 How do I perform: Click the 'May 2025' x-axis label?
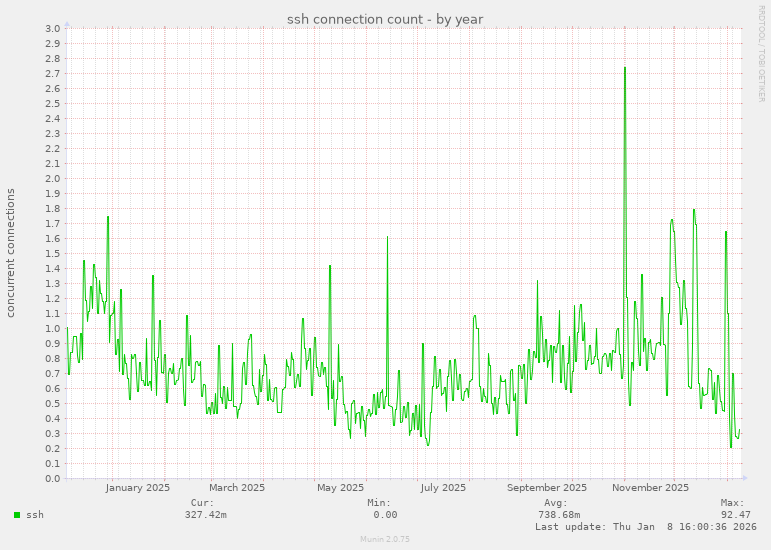pos(340,488)
